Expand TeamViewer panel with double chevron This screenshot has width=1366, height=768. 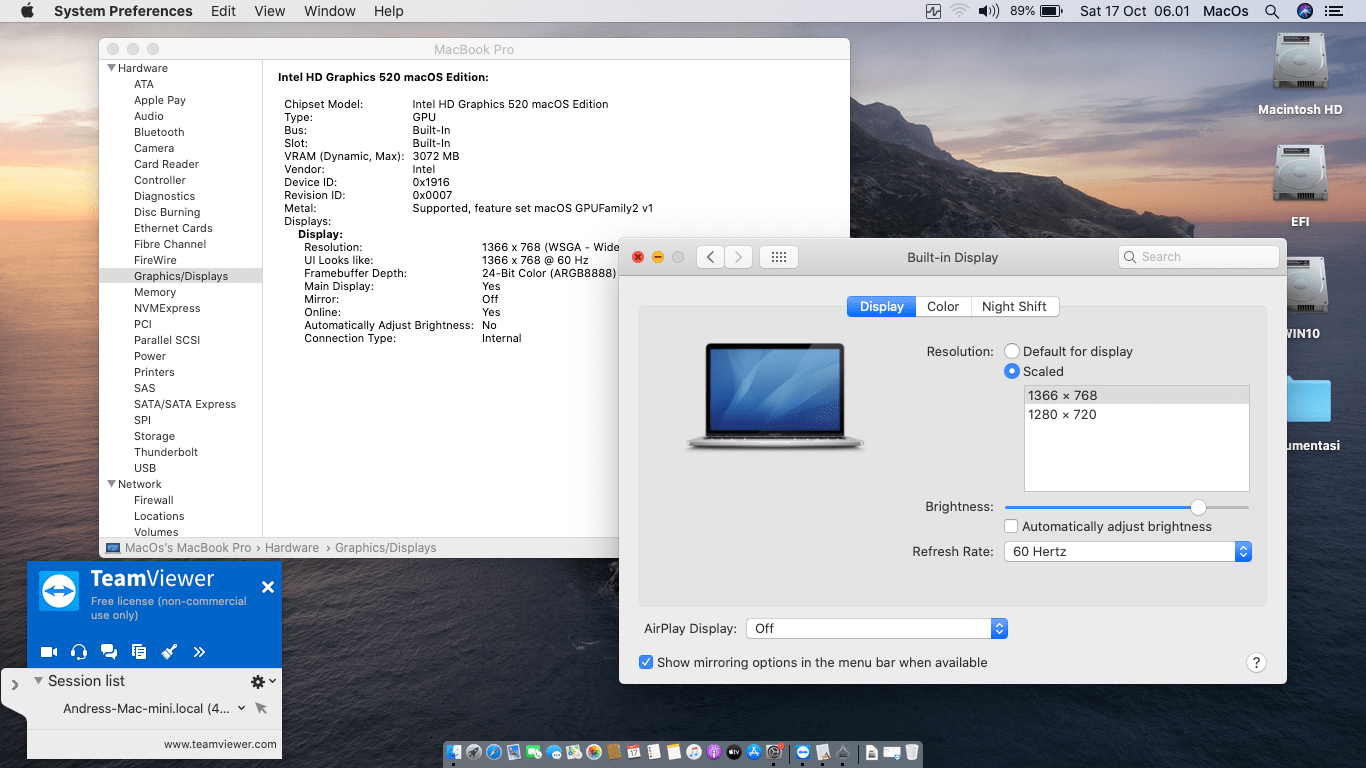199,652
